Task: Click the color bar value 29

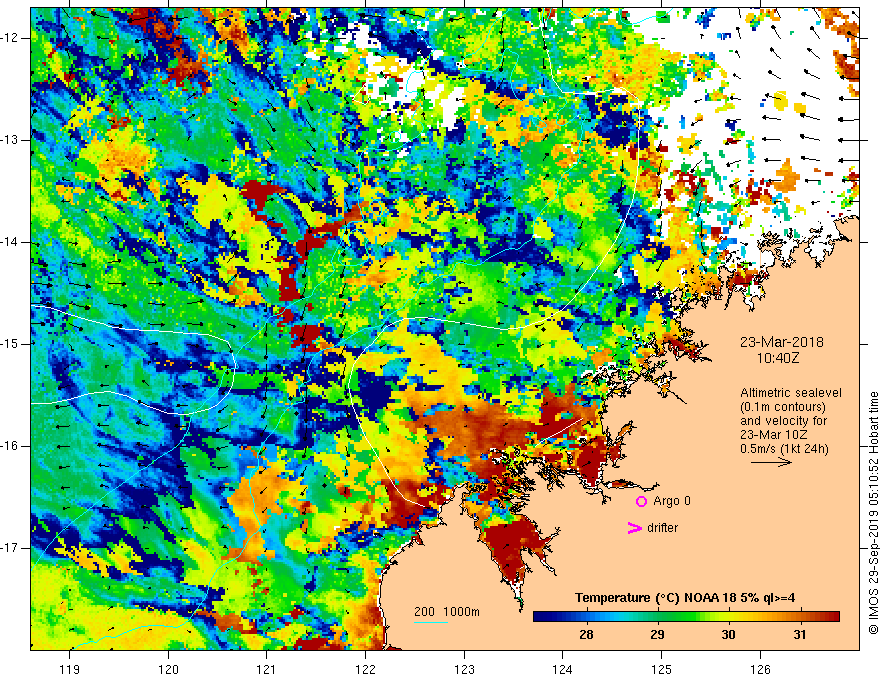Action: 657,635
